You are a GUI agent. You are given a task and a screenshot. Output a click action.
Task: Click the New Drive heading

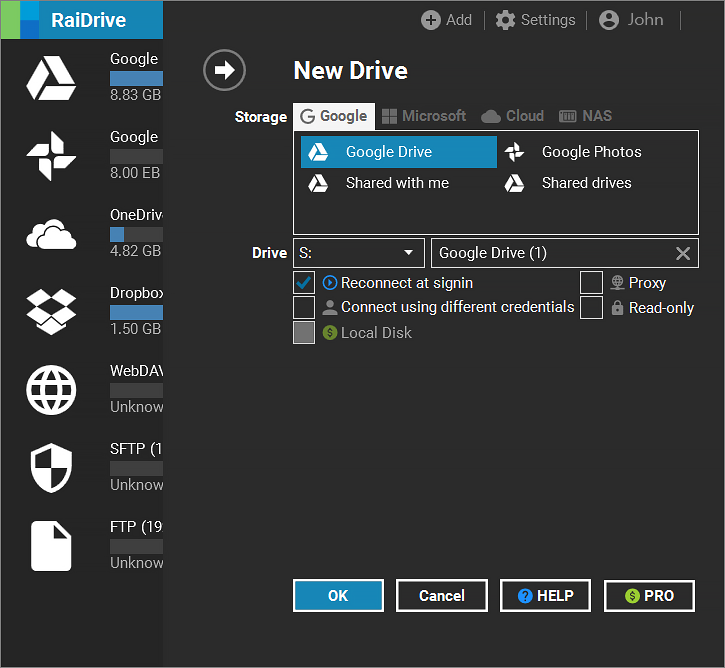tap(351, 71)
